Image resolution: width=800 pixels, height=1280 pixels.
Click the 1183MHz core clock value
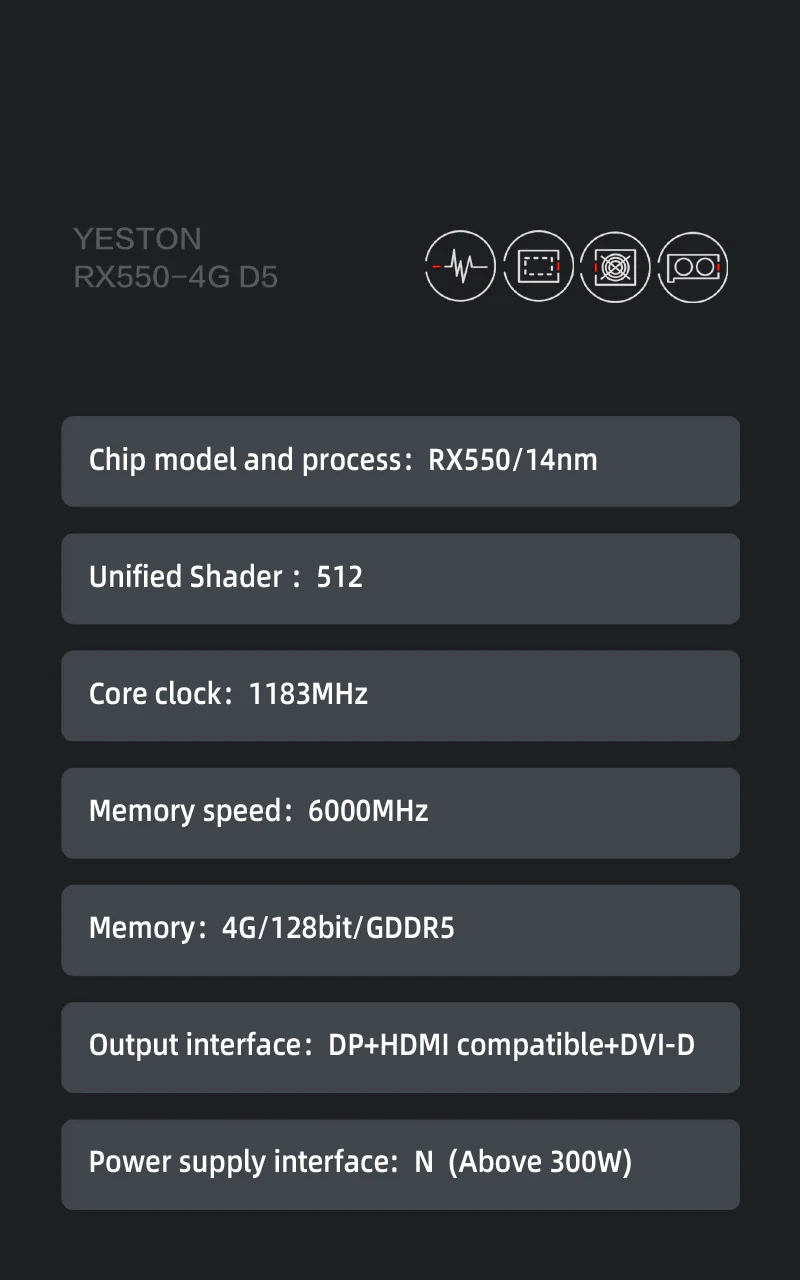308,695
